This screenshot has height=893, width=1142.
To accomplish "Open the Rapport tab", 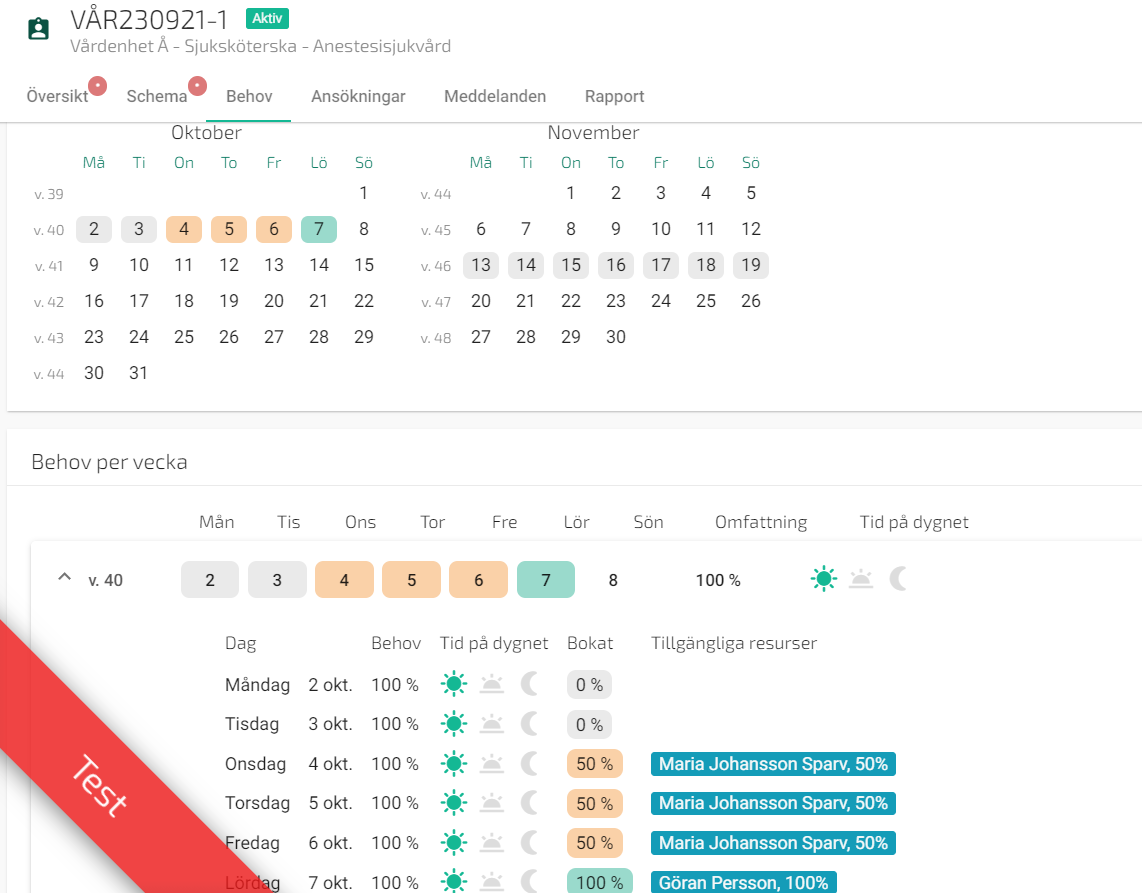I will [x=615, y=96].
